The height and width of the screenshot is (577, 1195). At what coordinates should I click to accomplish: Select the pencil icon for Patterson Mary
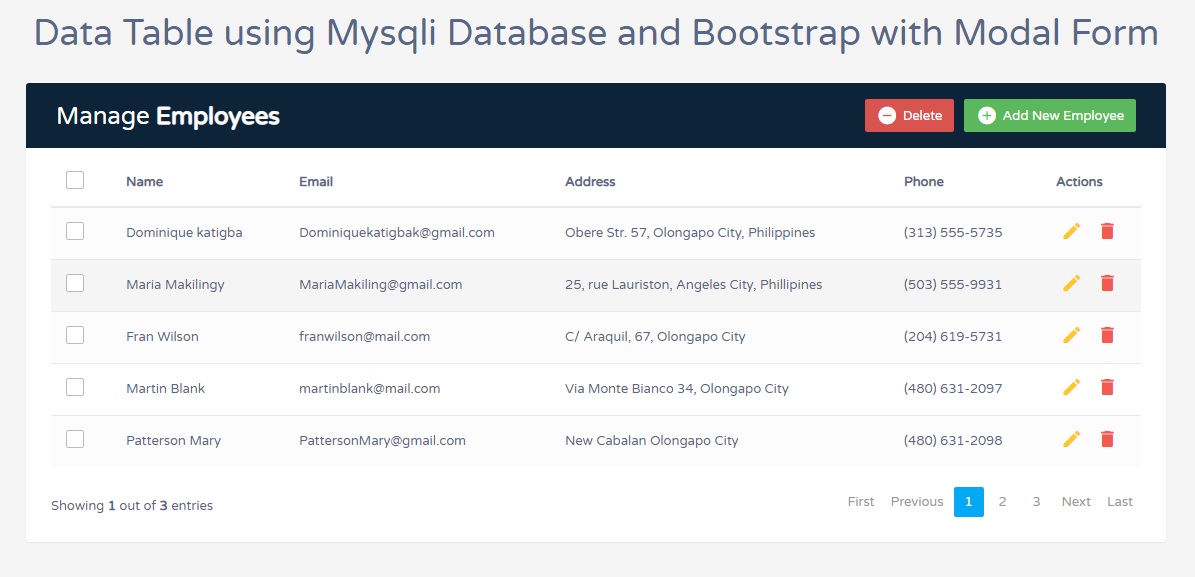tap(1071, 439)
